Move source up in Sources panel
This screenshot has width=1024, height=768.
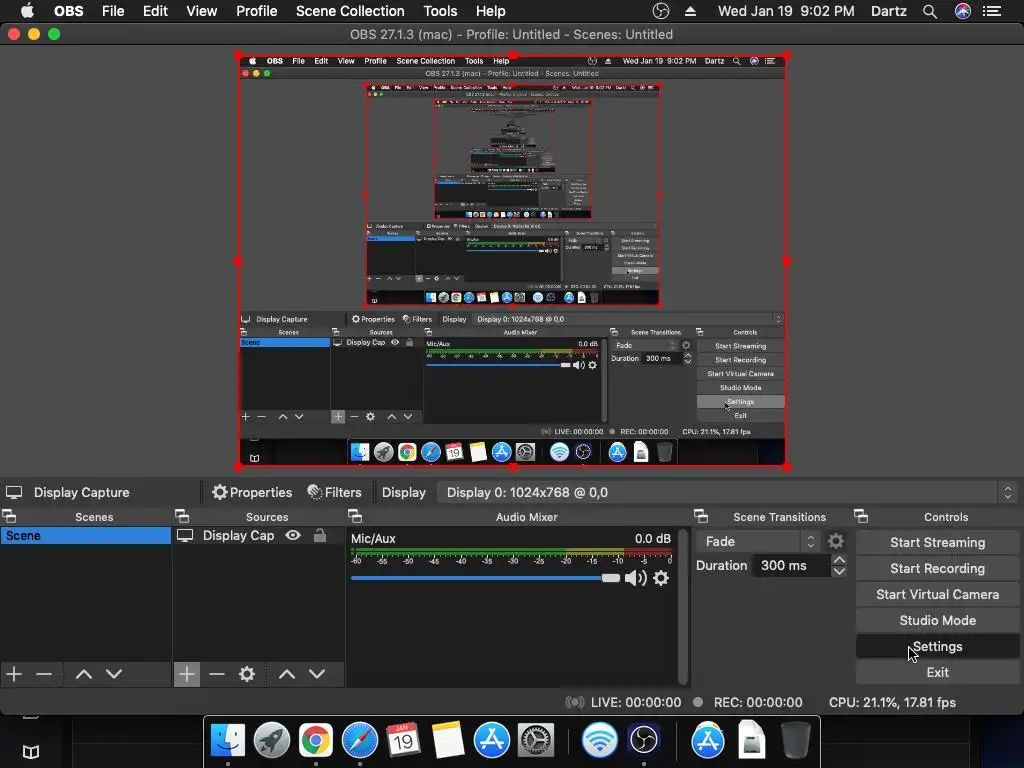(x=287, y=674)
